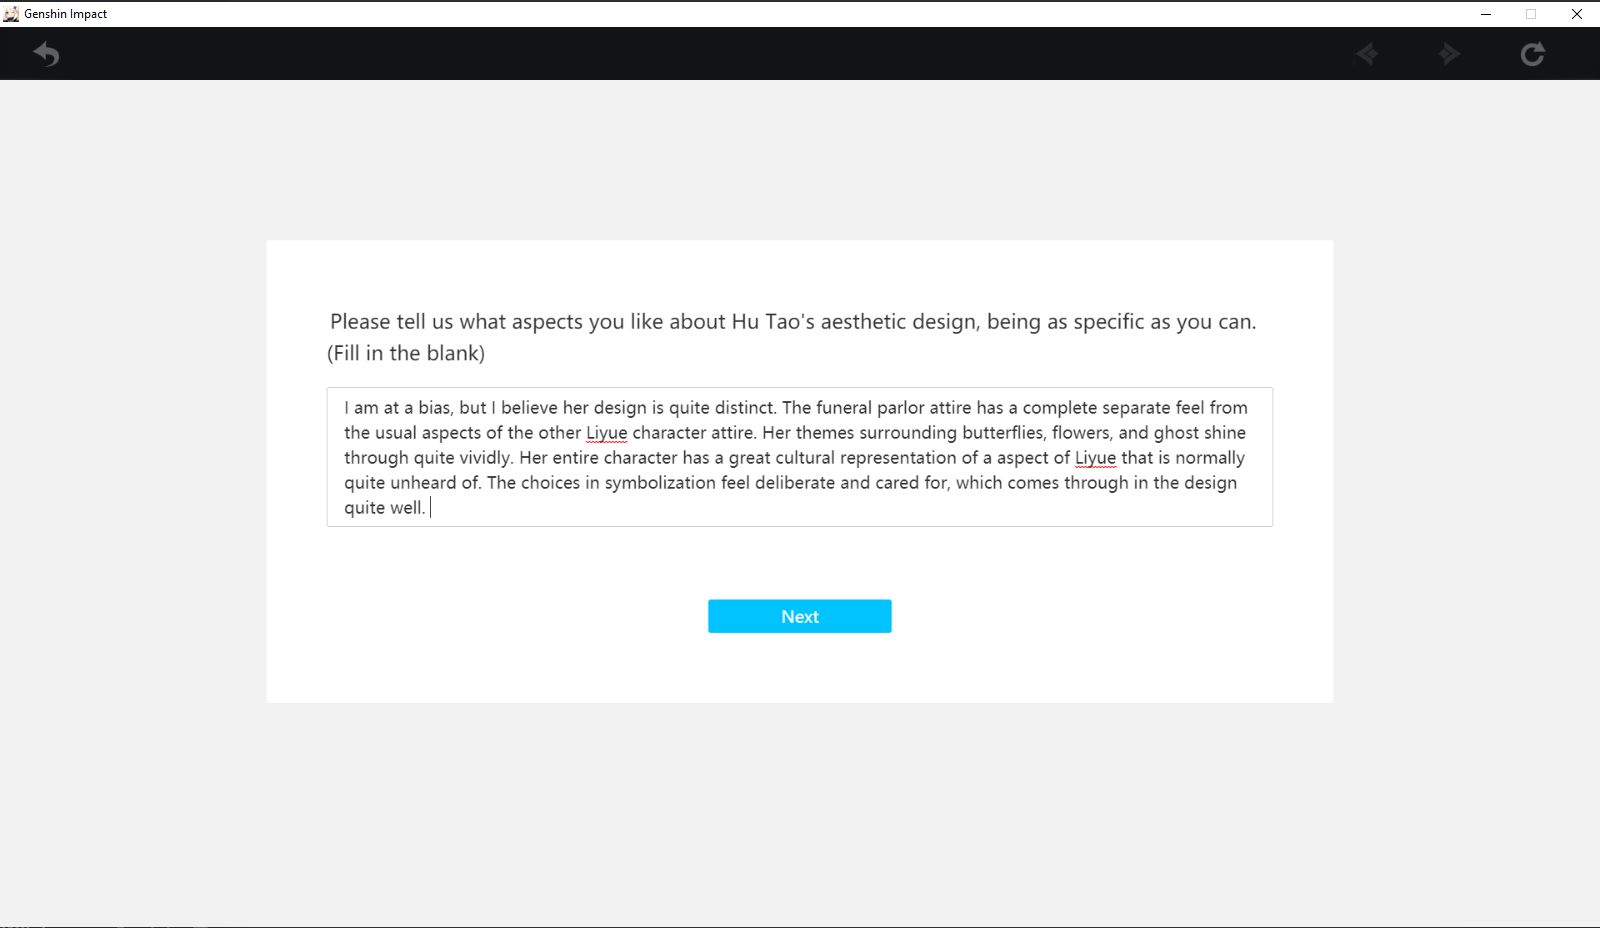Click the disabled maximize window button

(1530, 14)
